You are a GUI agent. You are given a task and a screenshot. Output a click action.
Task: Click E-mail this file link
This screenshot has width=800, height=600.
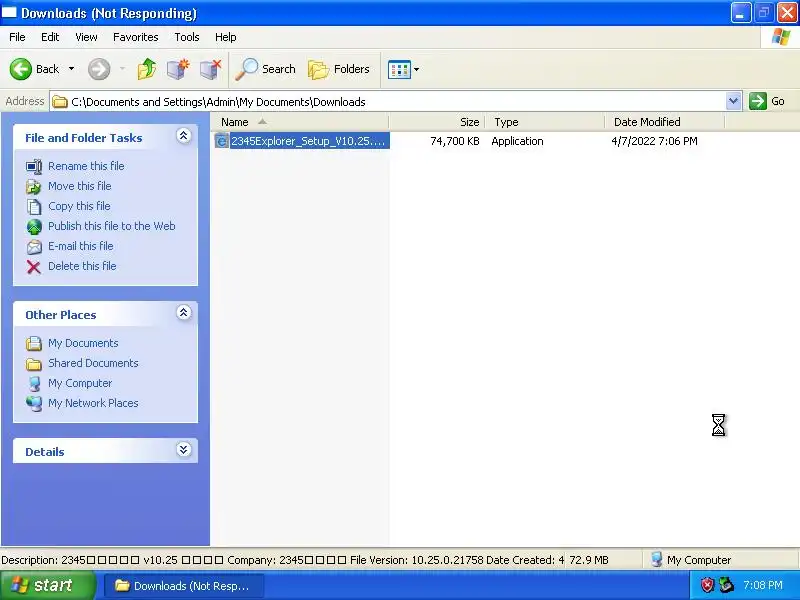click(x=81, y=246)
